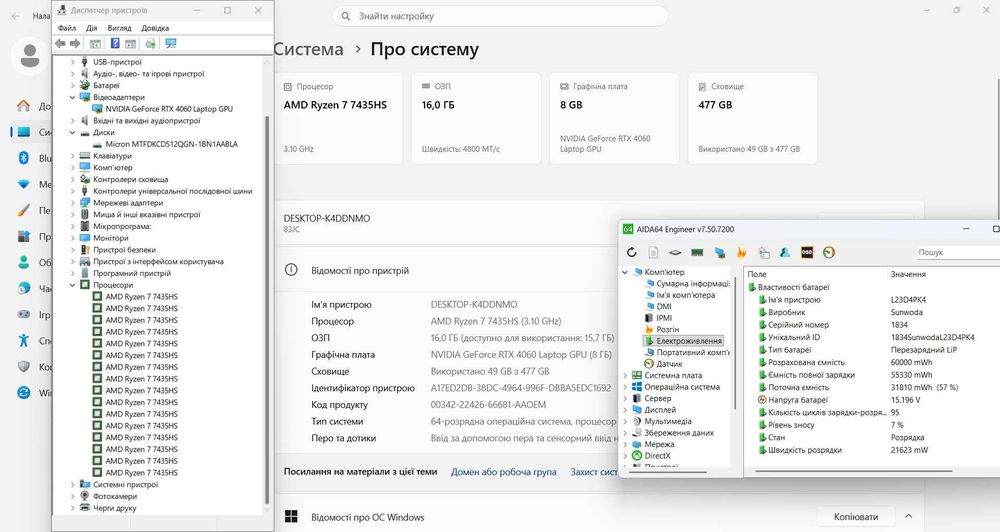Click the monitor scan-hardware icon in Device Manager toolbar
The height and width of the screenshot is (532, 1000).
170,43
